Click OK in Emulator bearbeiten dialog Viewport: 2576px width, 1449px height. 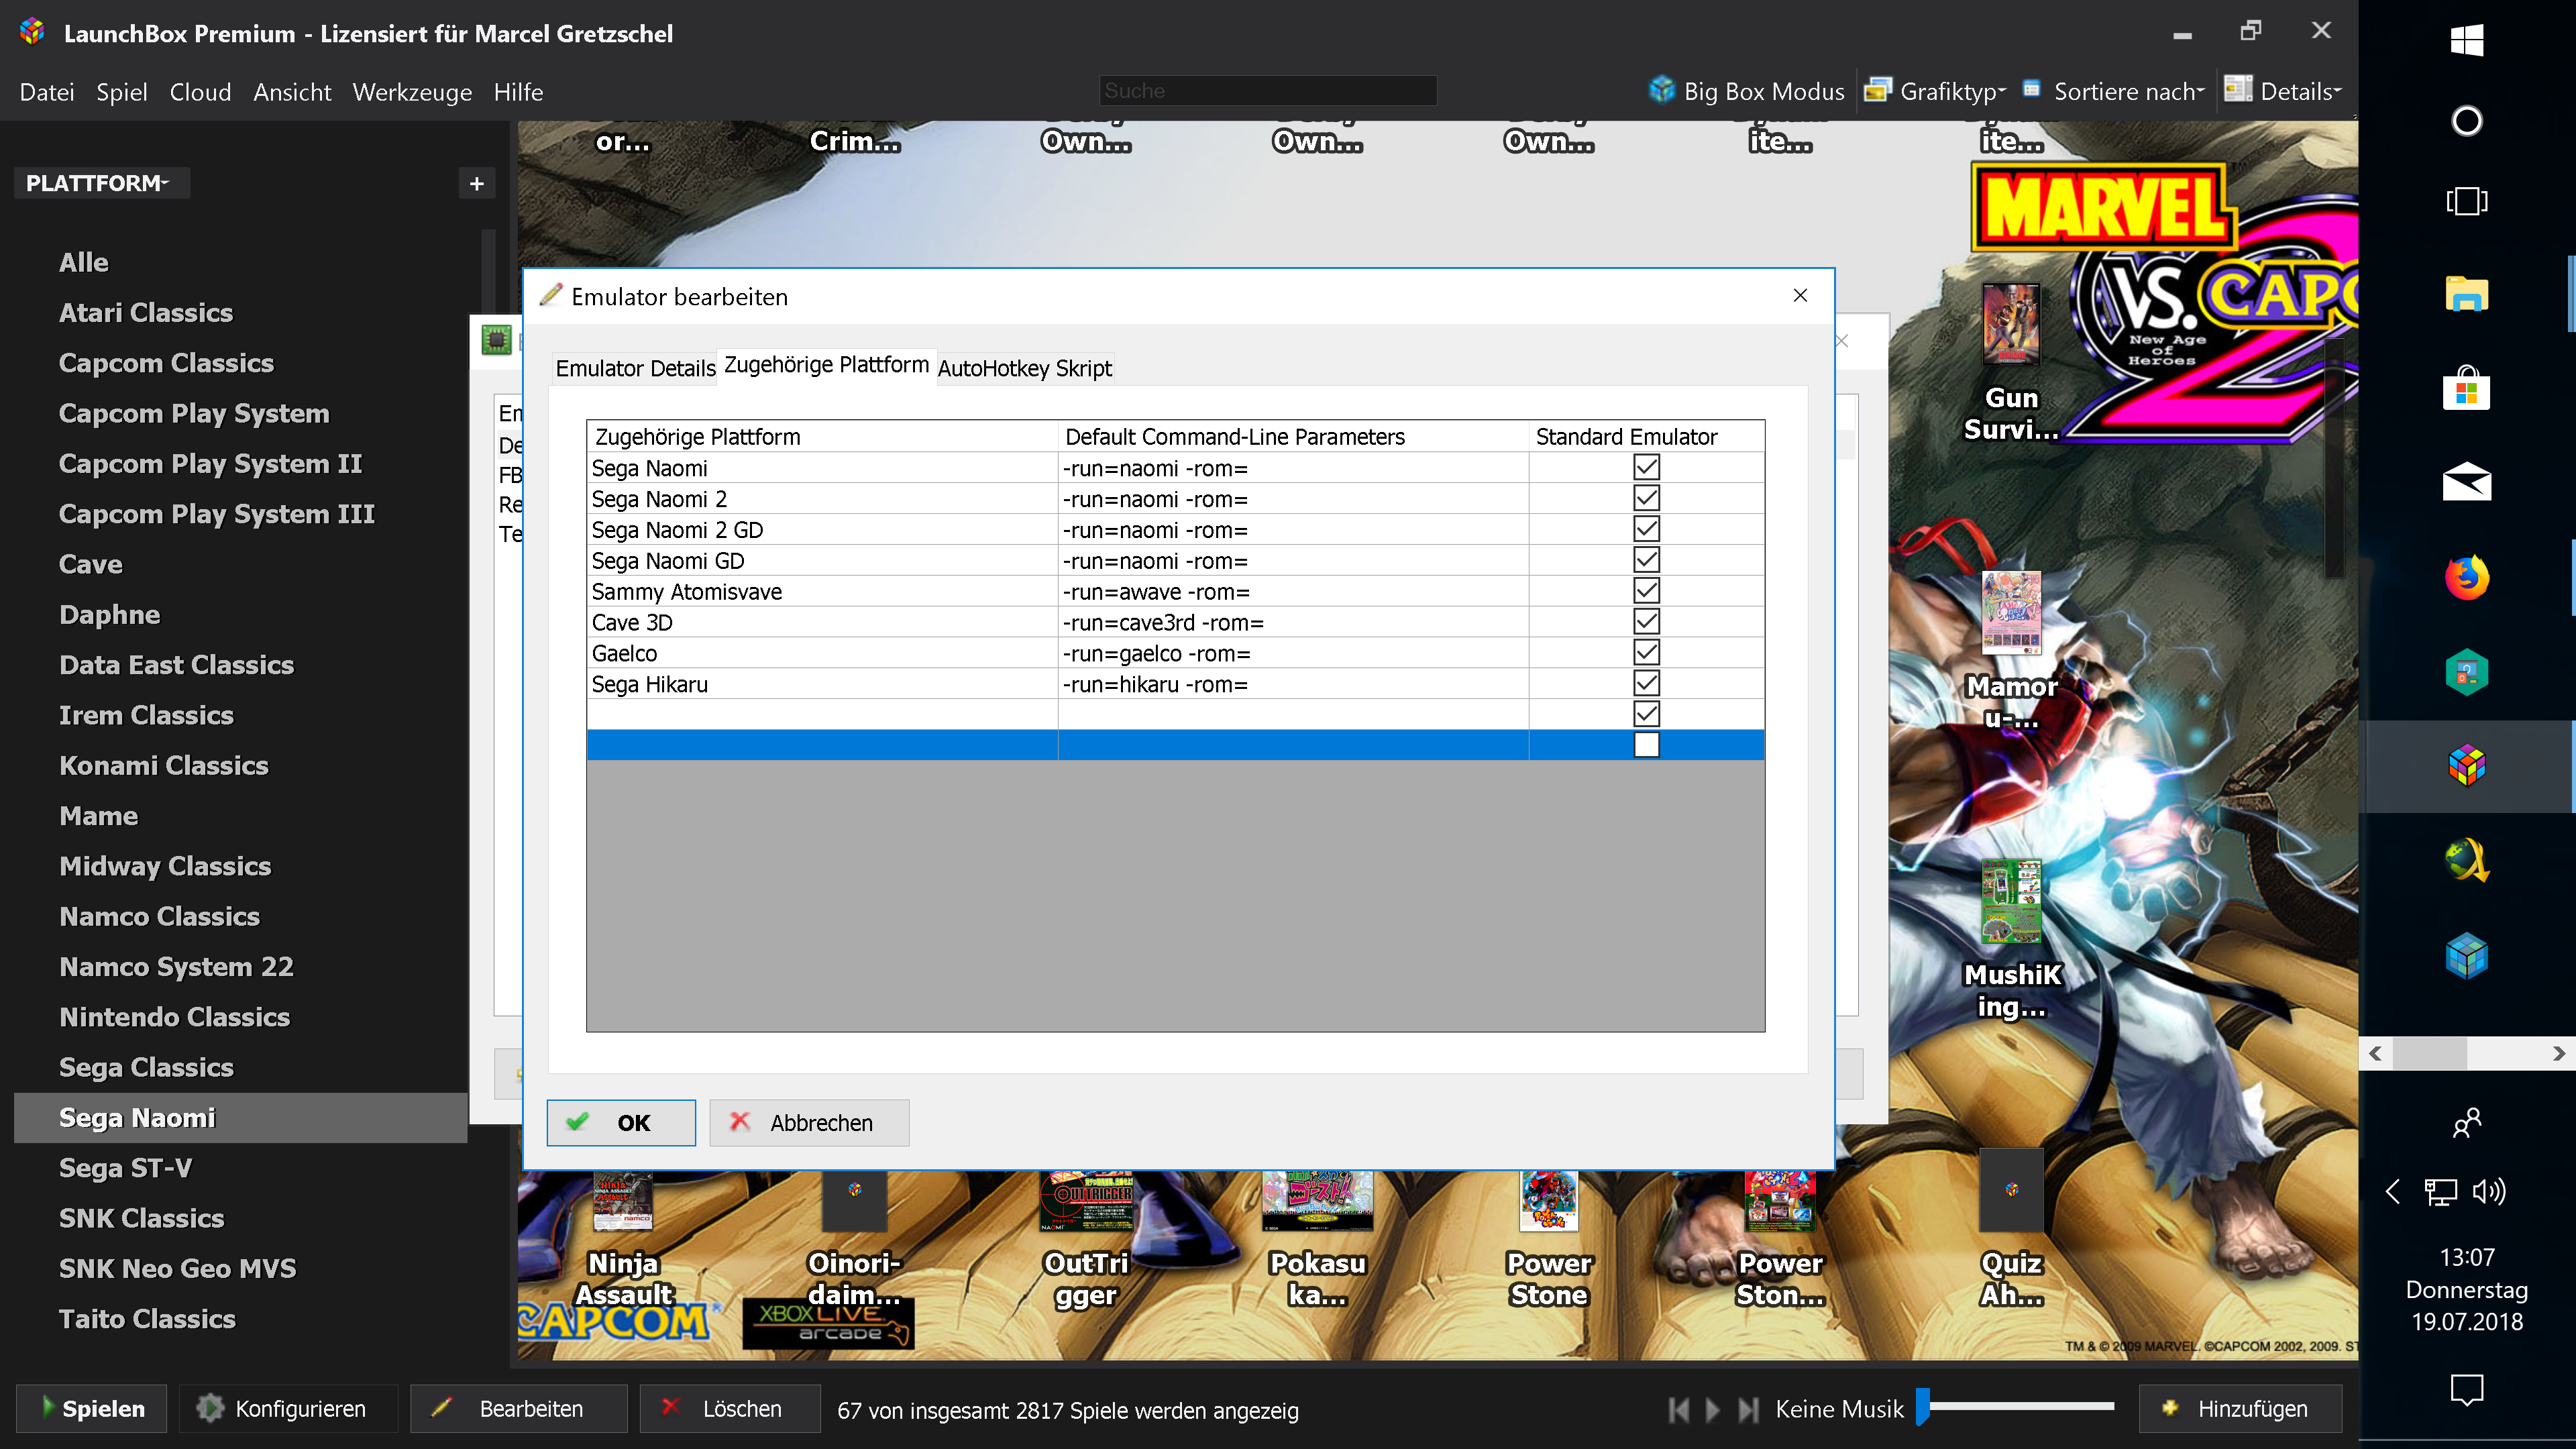(x=621, y=1122)
